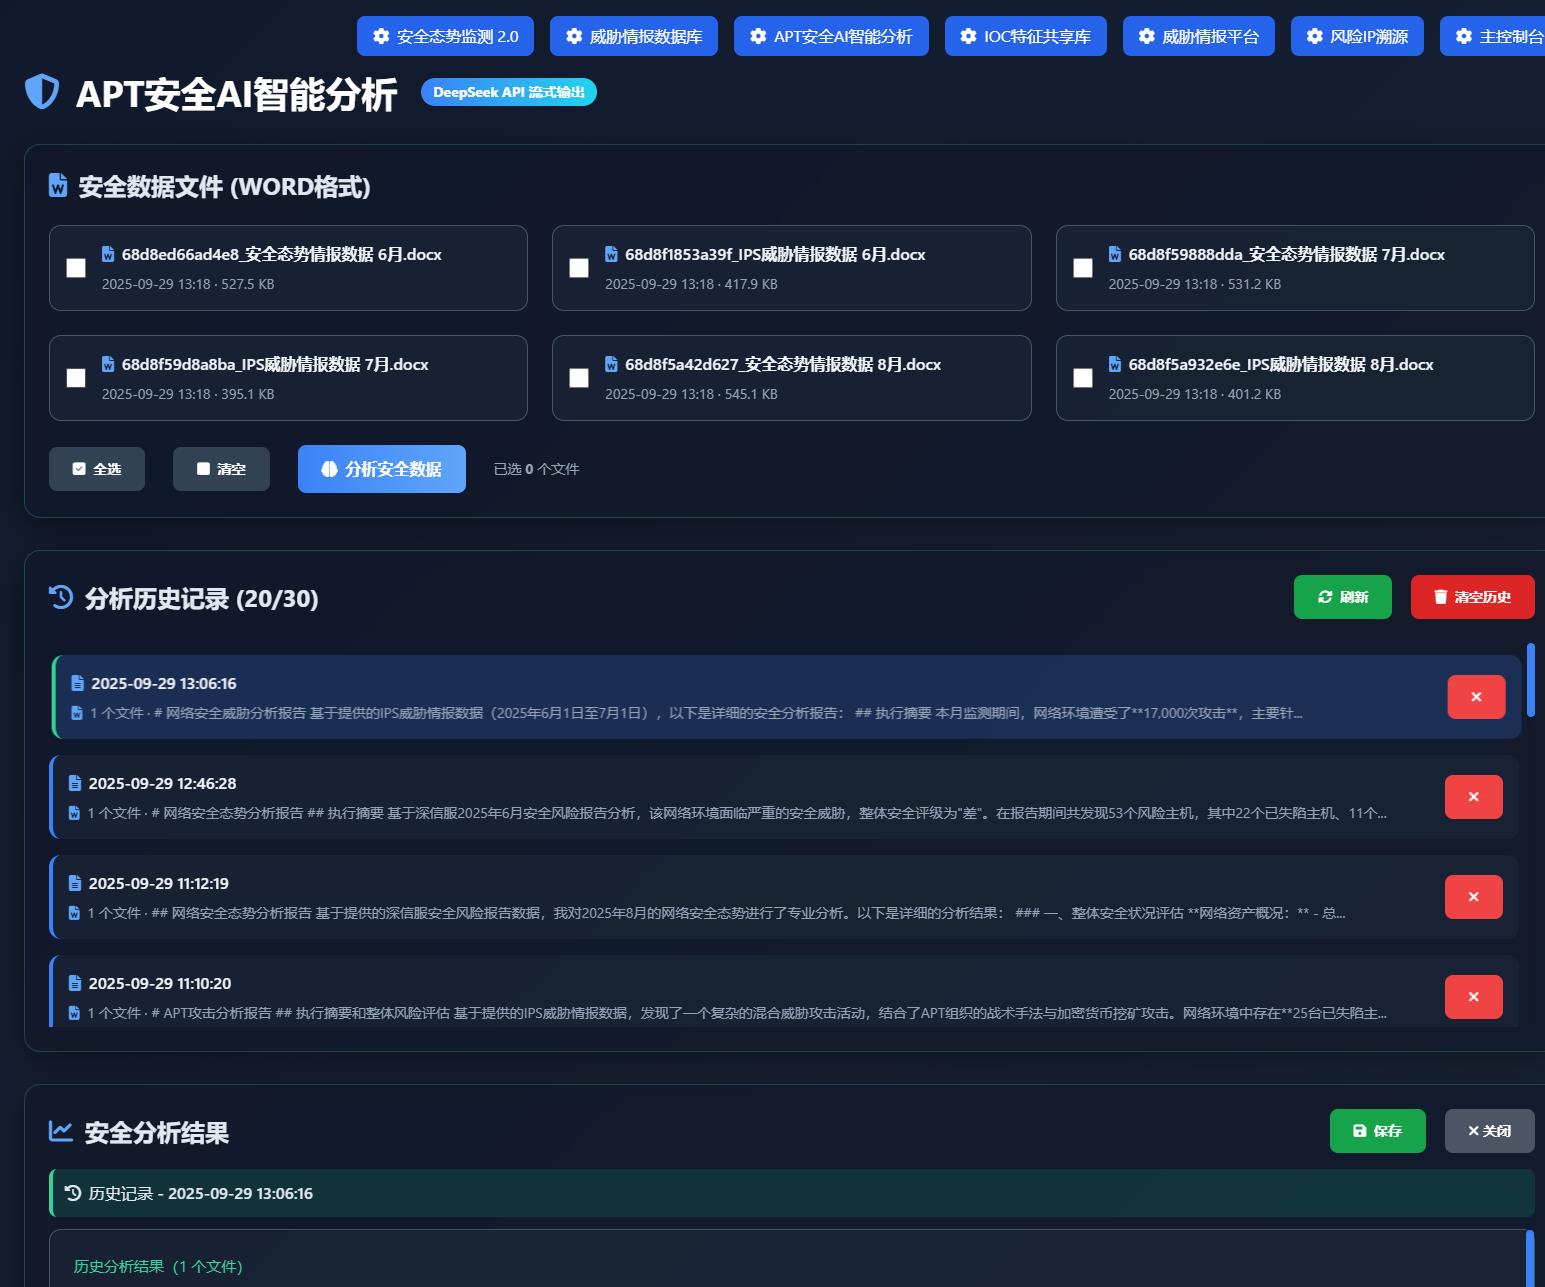Check the 安全态势情报数据 6月.docx checkbox
This screenshot has height=1287, width=1545.
pos(76,268)
